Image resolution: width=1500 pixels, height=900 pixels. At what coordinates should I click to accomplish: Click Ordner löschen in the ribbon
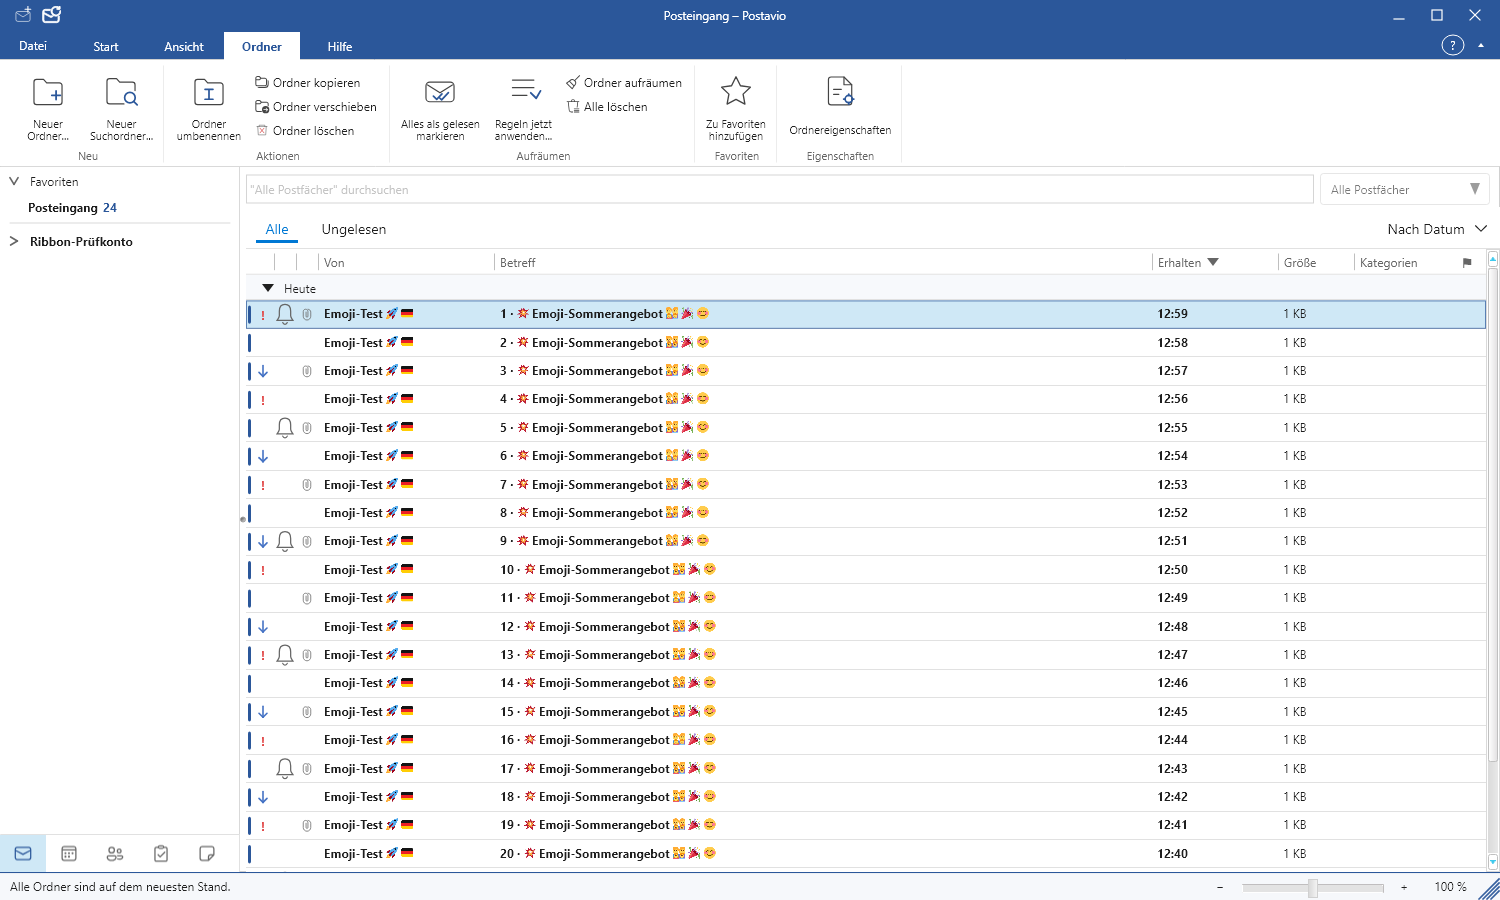point(305,131)
